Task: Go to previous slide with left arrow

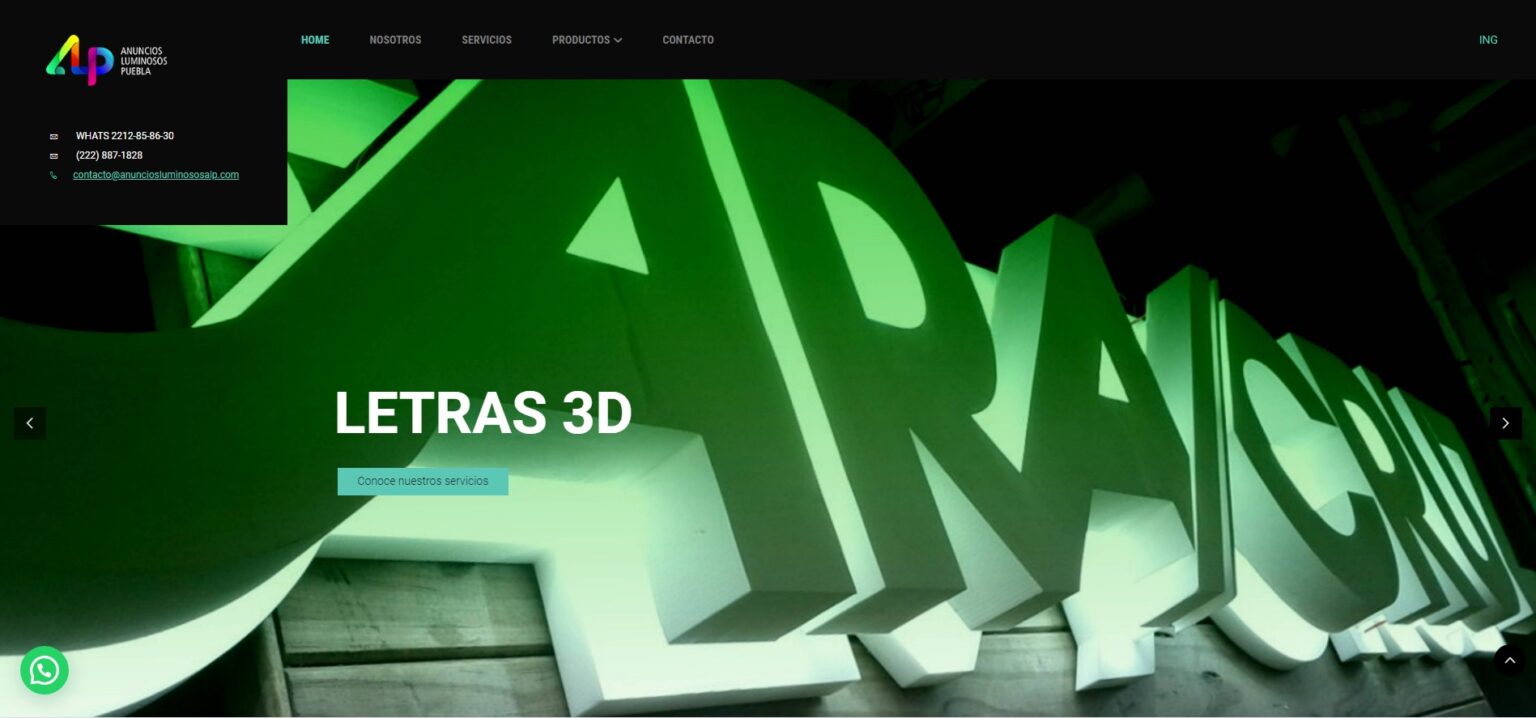Action: pos(30,423)
